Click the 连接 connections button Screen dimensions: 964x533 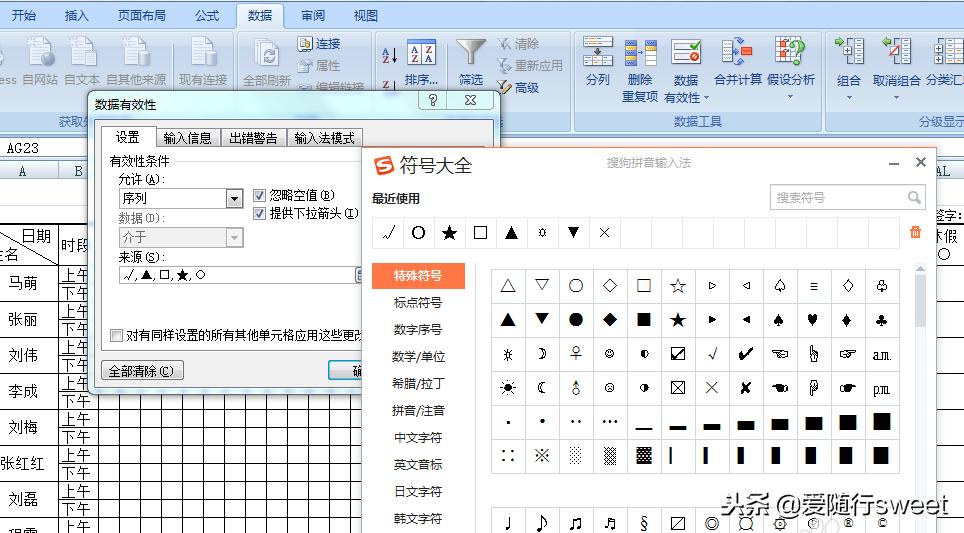319,44
